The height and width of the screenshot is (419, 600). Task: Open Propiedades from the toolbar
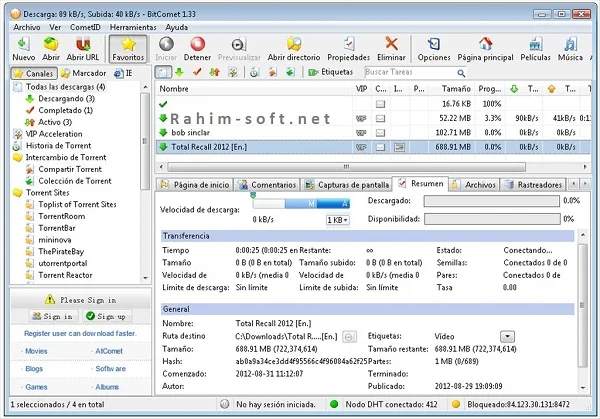coord(348,49)
